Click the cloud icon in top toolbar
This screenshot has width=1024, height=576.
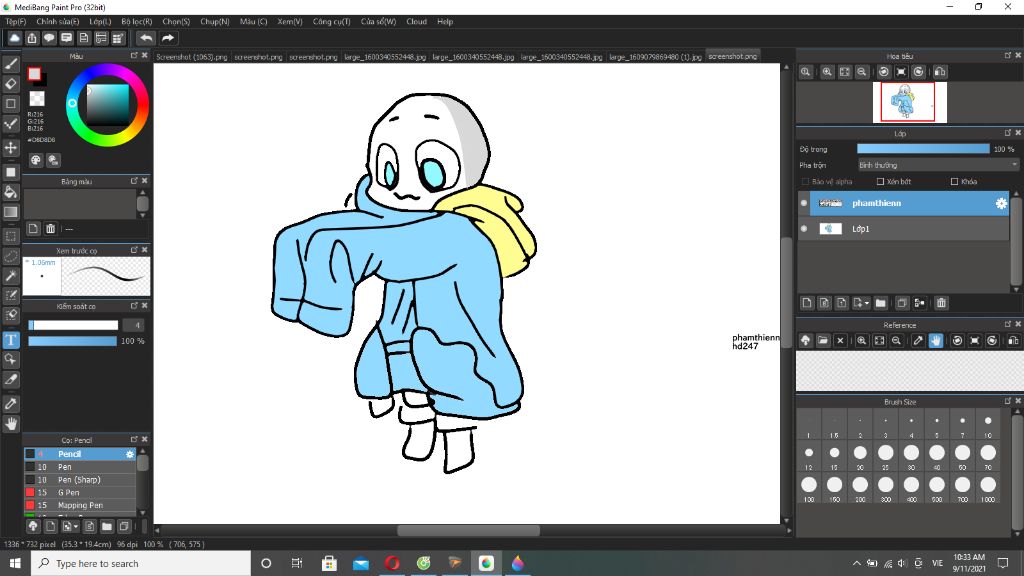point(14,39)
